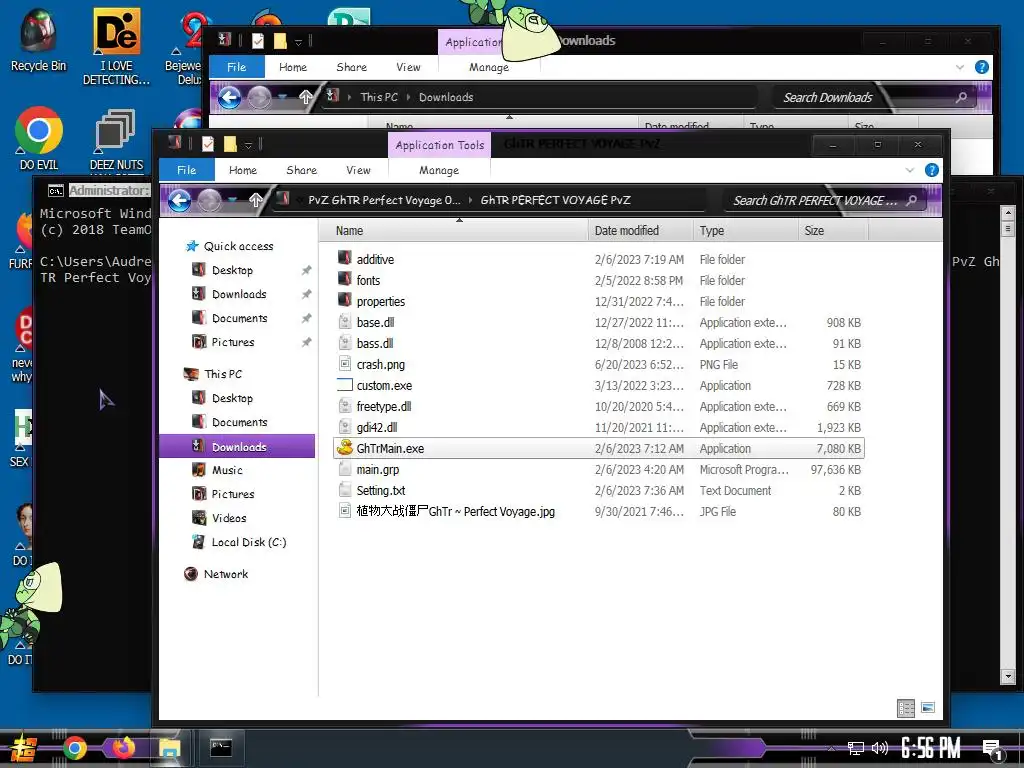Open View ribbon tab in GhTR window
Screen dimensions: 1024x768
[x=359, y=170]
